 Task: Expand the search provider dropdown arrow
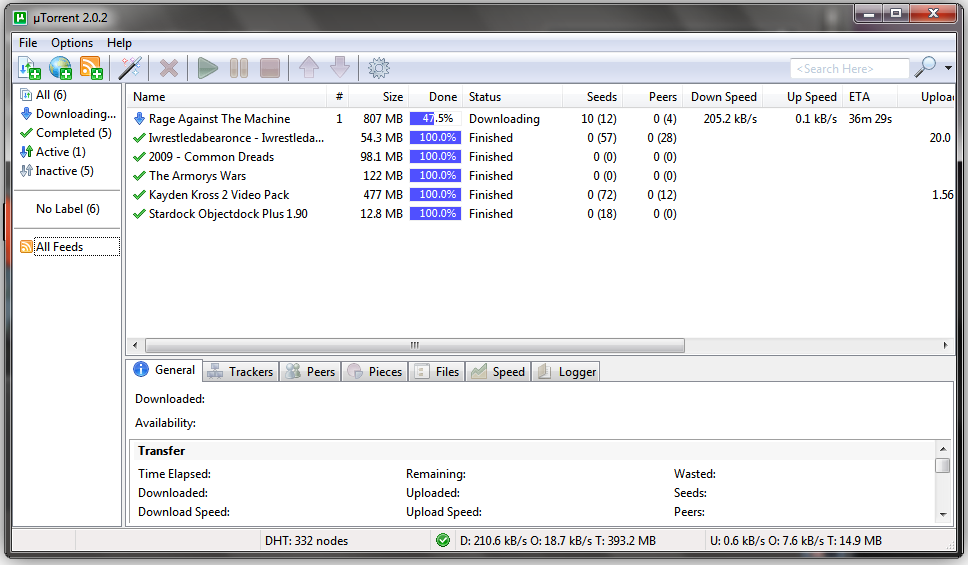(x=948, y=68)
